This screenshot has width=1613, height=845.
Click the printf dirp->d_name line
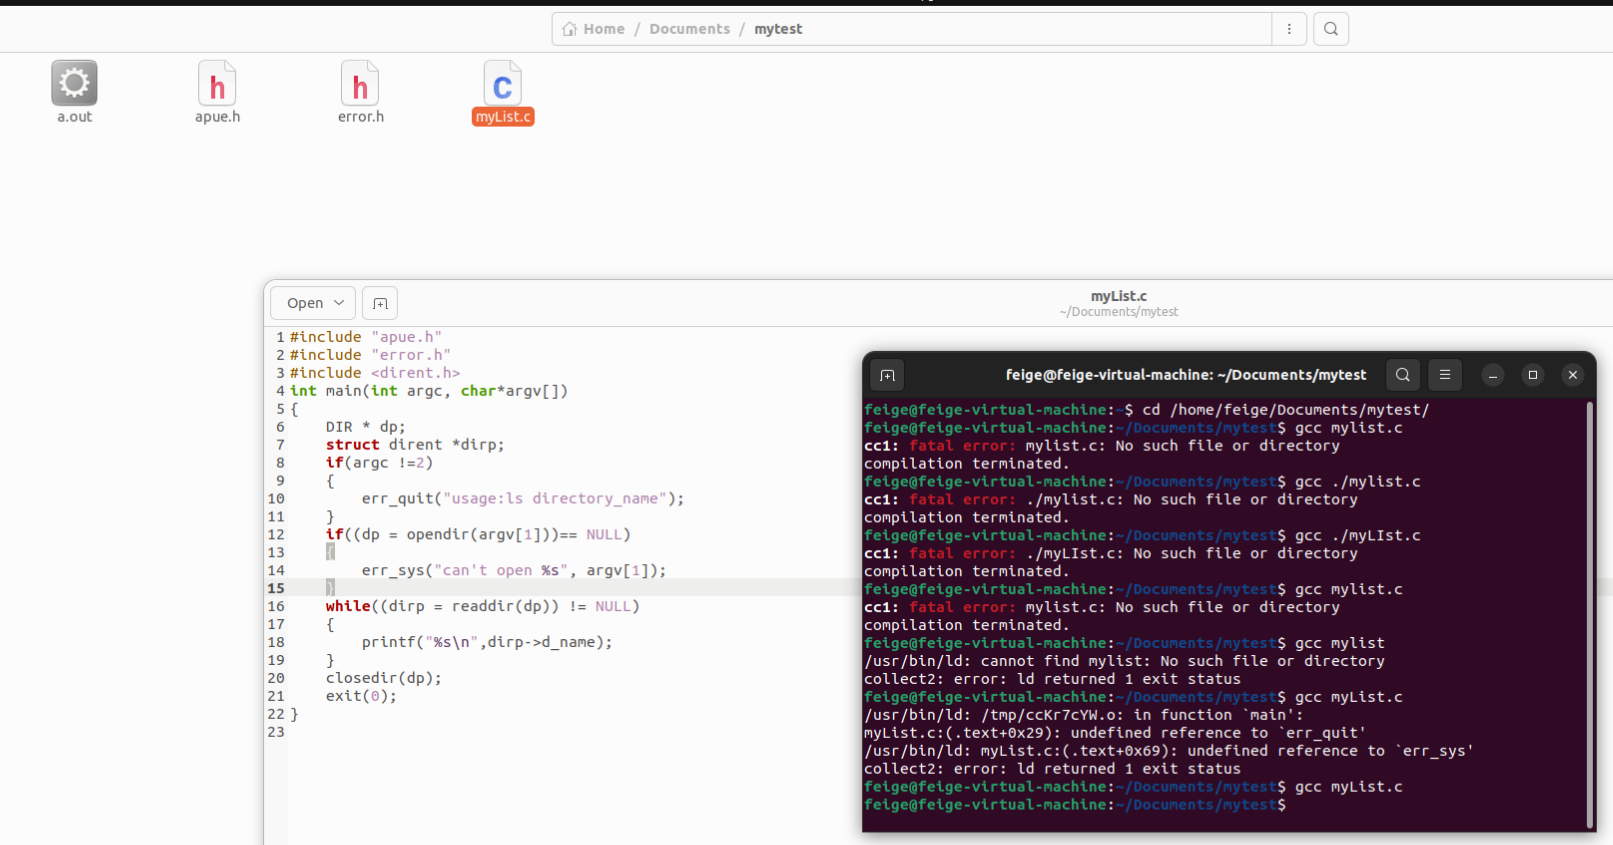point(487,643)
